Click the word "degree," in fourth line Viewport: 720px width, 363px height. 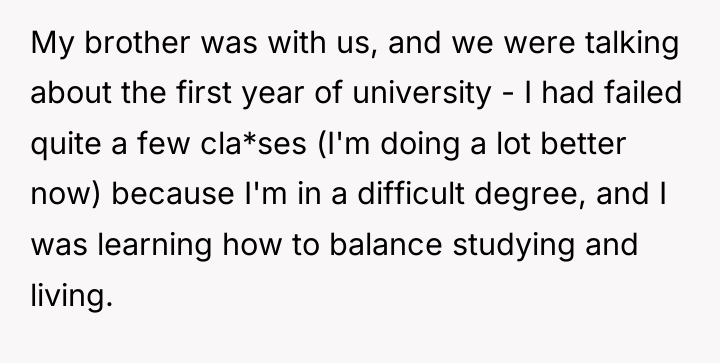pyautogui.click(x=530, y=195)
